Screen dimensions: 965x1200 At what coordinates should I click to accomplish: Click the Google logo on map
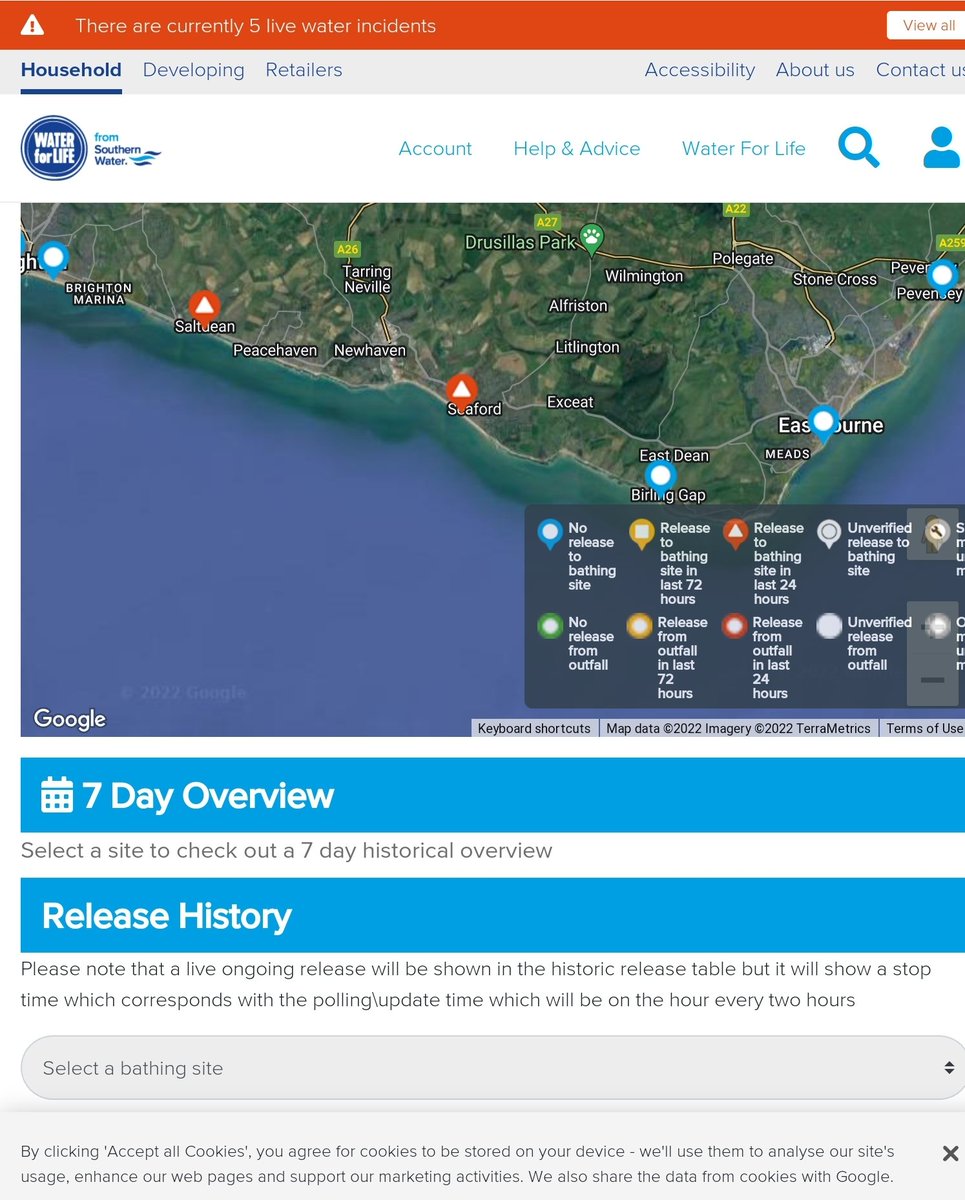coord(69,718)
